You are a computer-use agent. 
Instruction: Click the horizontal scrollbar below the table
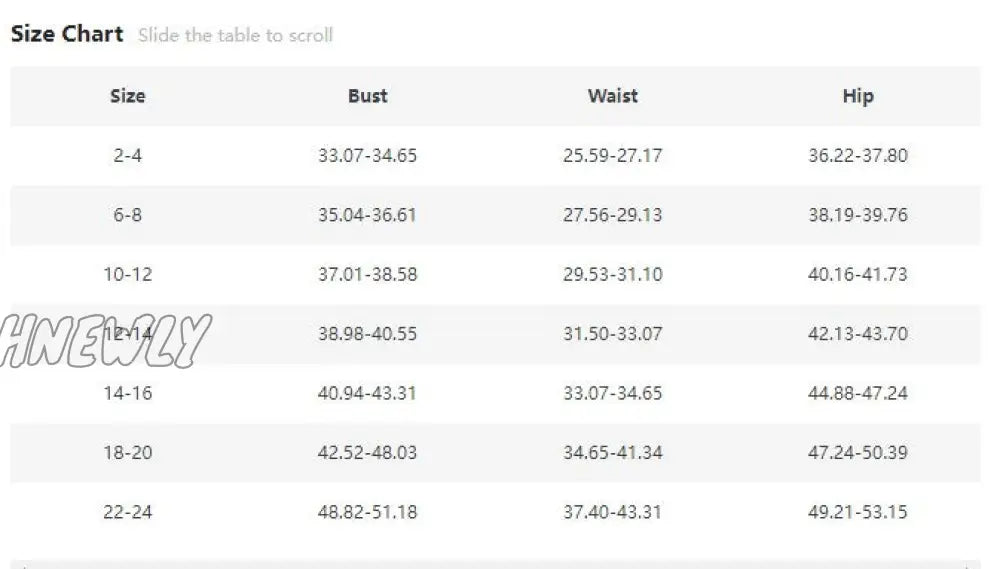tap(495, 565)
